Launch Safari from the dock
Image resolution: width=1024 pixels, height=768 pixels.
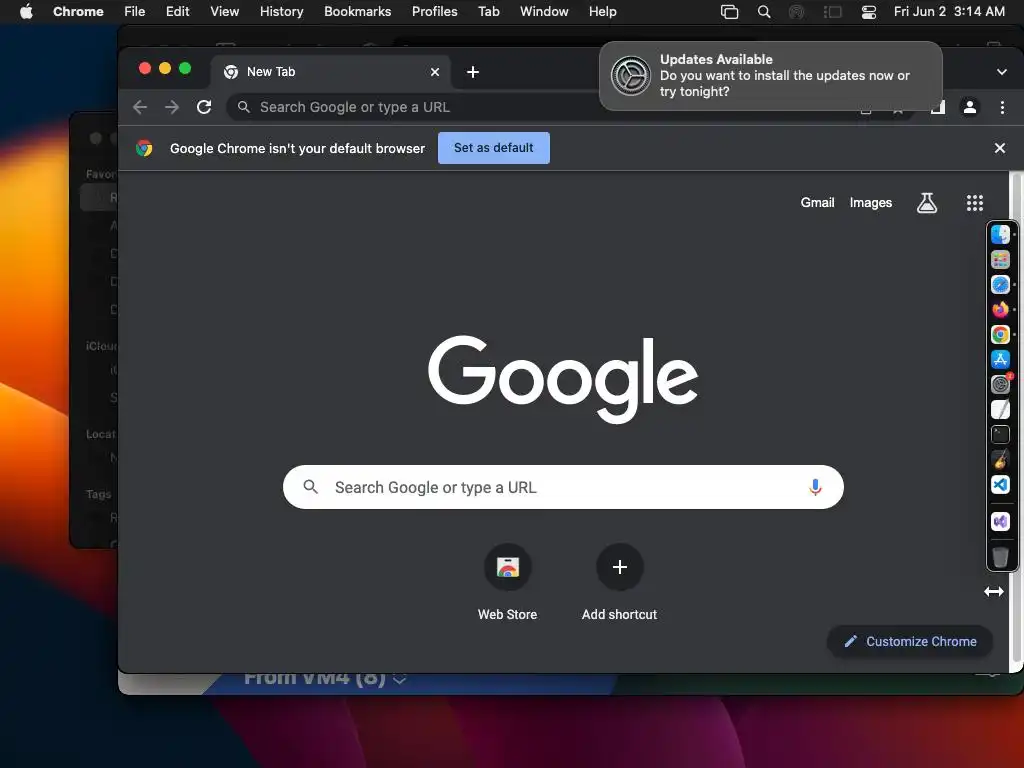coord(1000,284)
